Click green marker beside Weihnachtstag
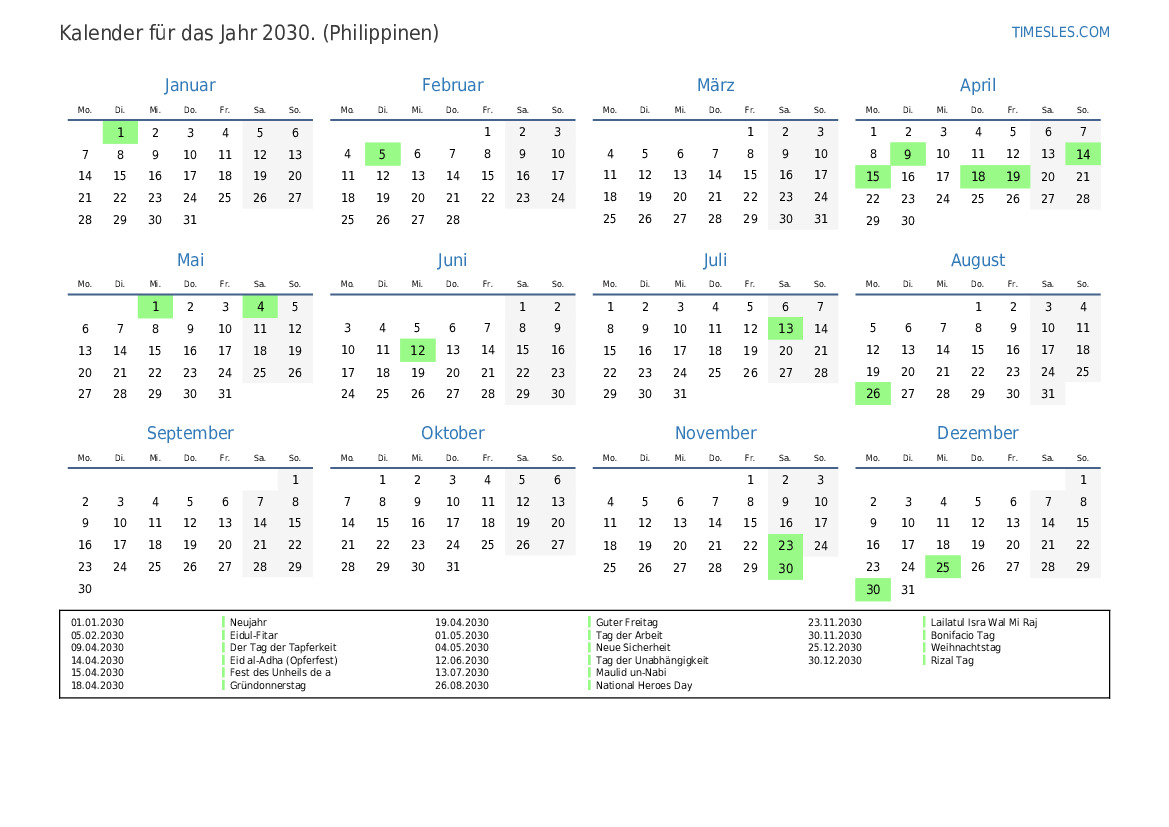The height and width of the screenshot is (827, 1169). pos(925,647)
